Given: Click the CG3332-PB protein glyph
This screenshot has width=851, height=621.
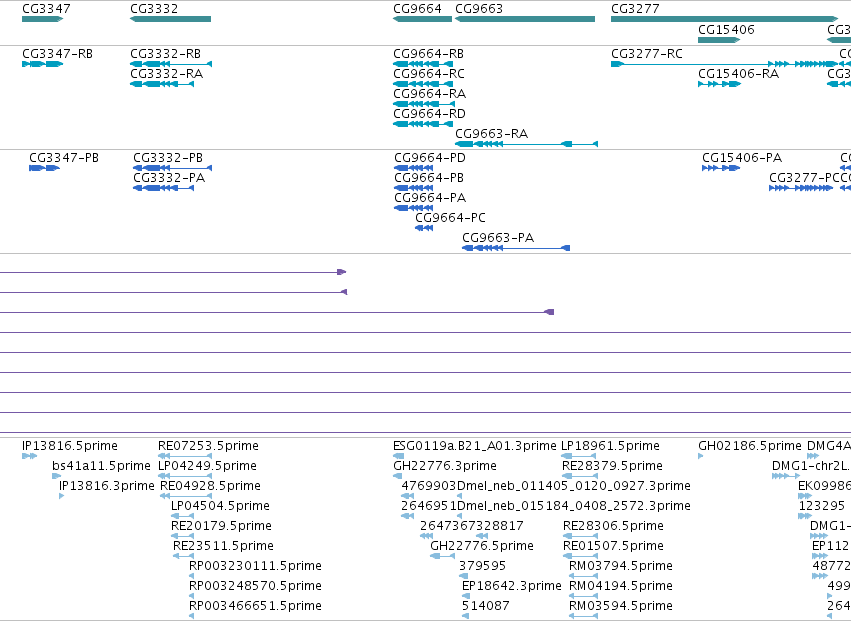Looking at the screenshot, I should (173, 168).
